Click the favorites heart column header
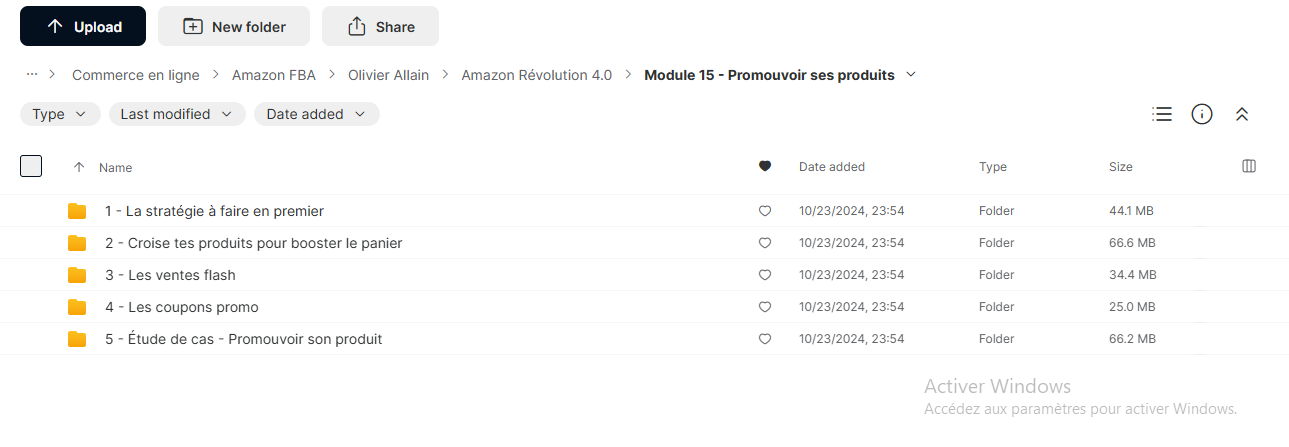 pos(765,166)
